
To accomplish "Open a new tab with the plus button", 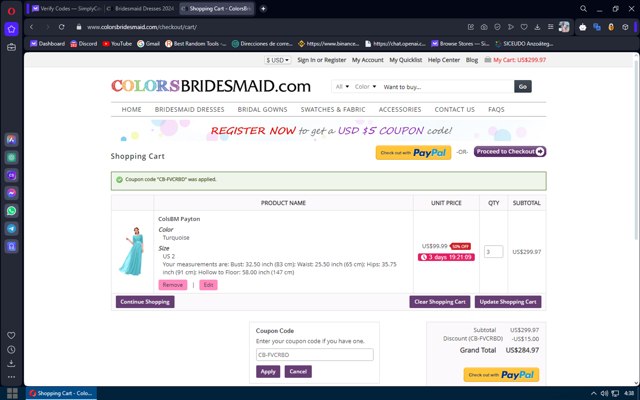I will [263, 9].
